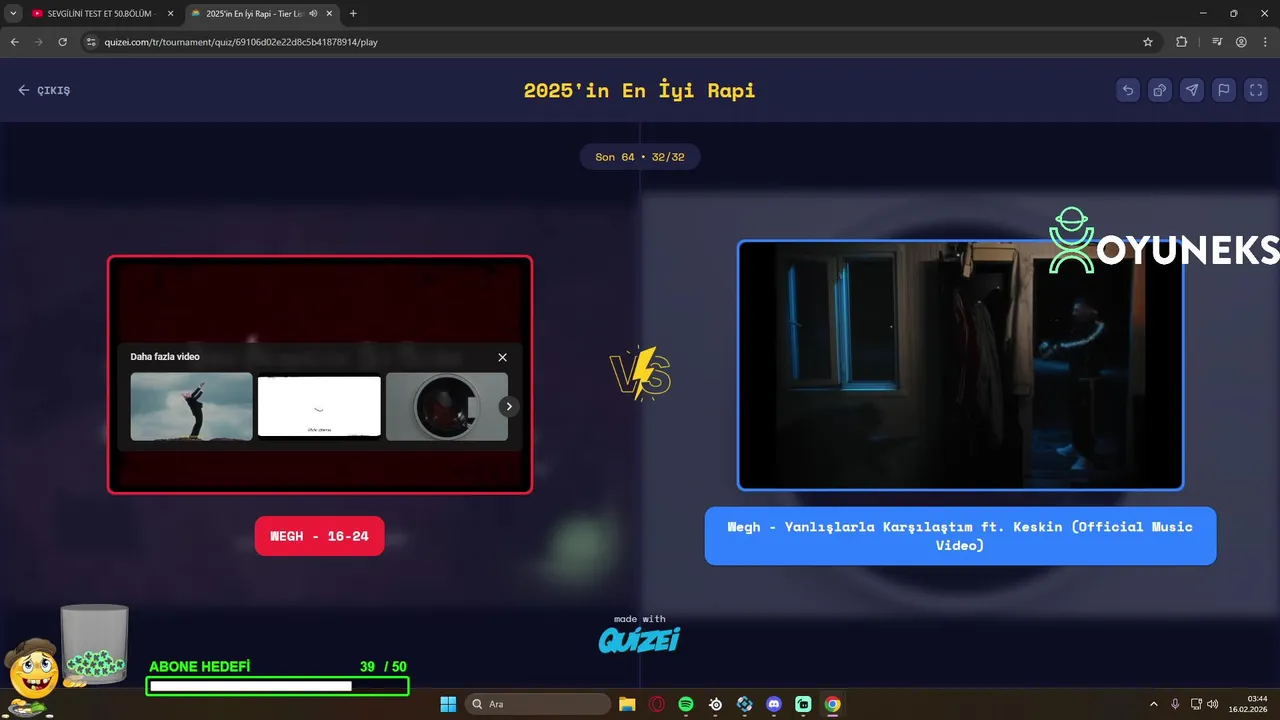Click the Son 64 • 32/32 round indicator
This screenshot has width=1280, height=720.
pyautogui.click(x=640, y=157)
